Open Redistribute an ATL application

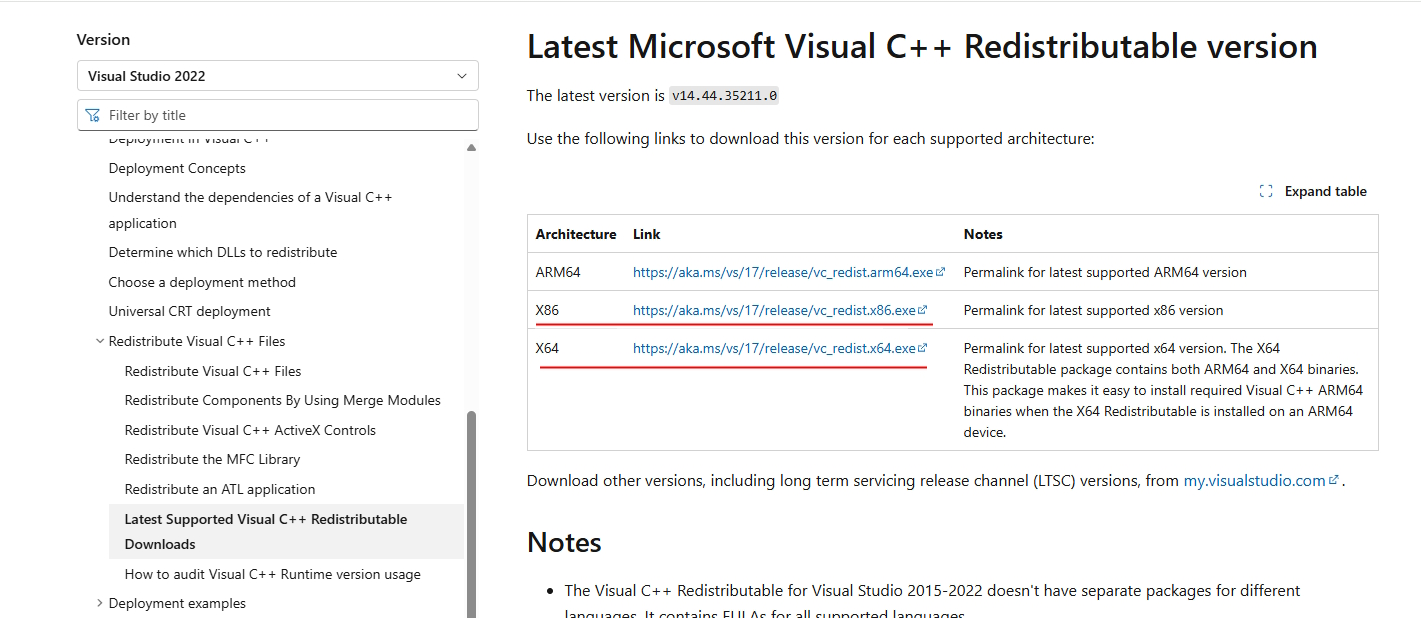point(220,489)
